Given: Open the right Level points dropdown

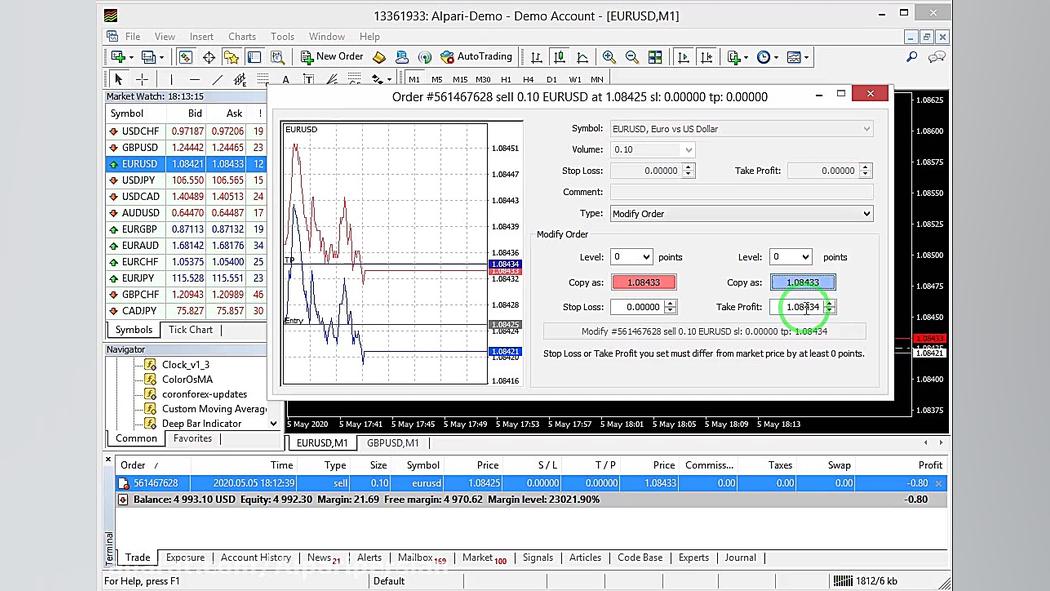Looking at the screenshot, I should pyautogui.click(x=790, y=257).
